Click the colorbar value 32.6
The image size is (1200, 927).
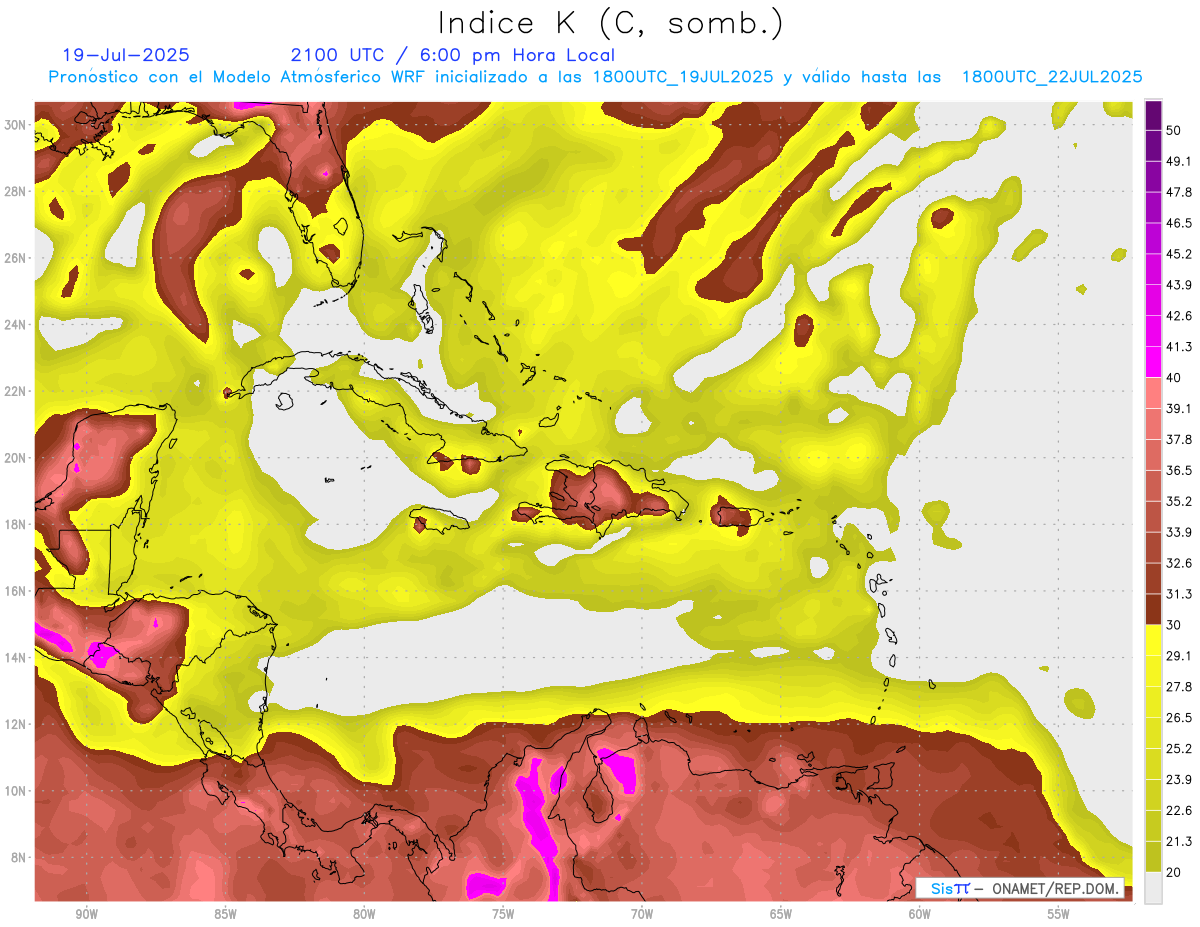pos(1179,563)
